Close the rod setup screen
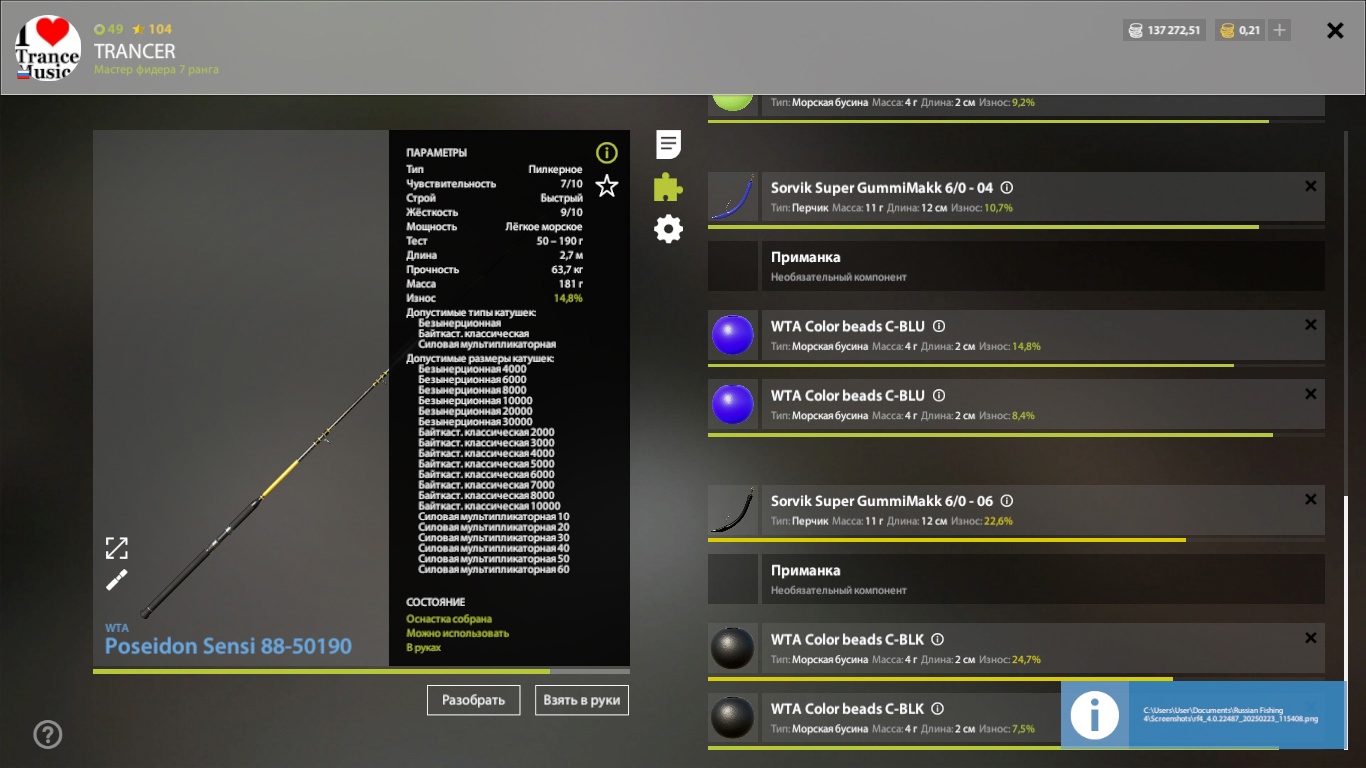 click(x=1335, y=31)
